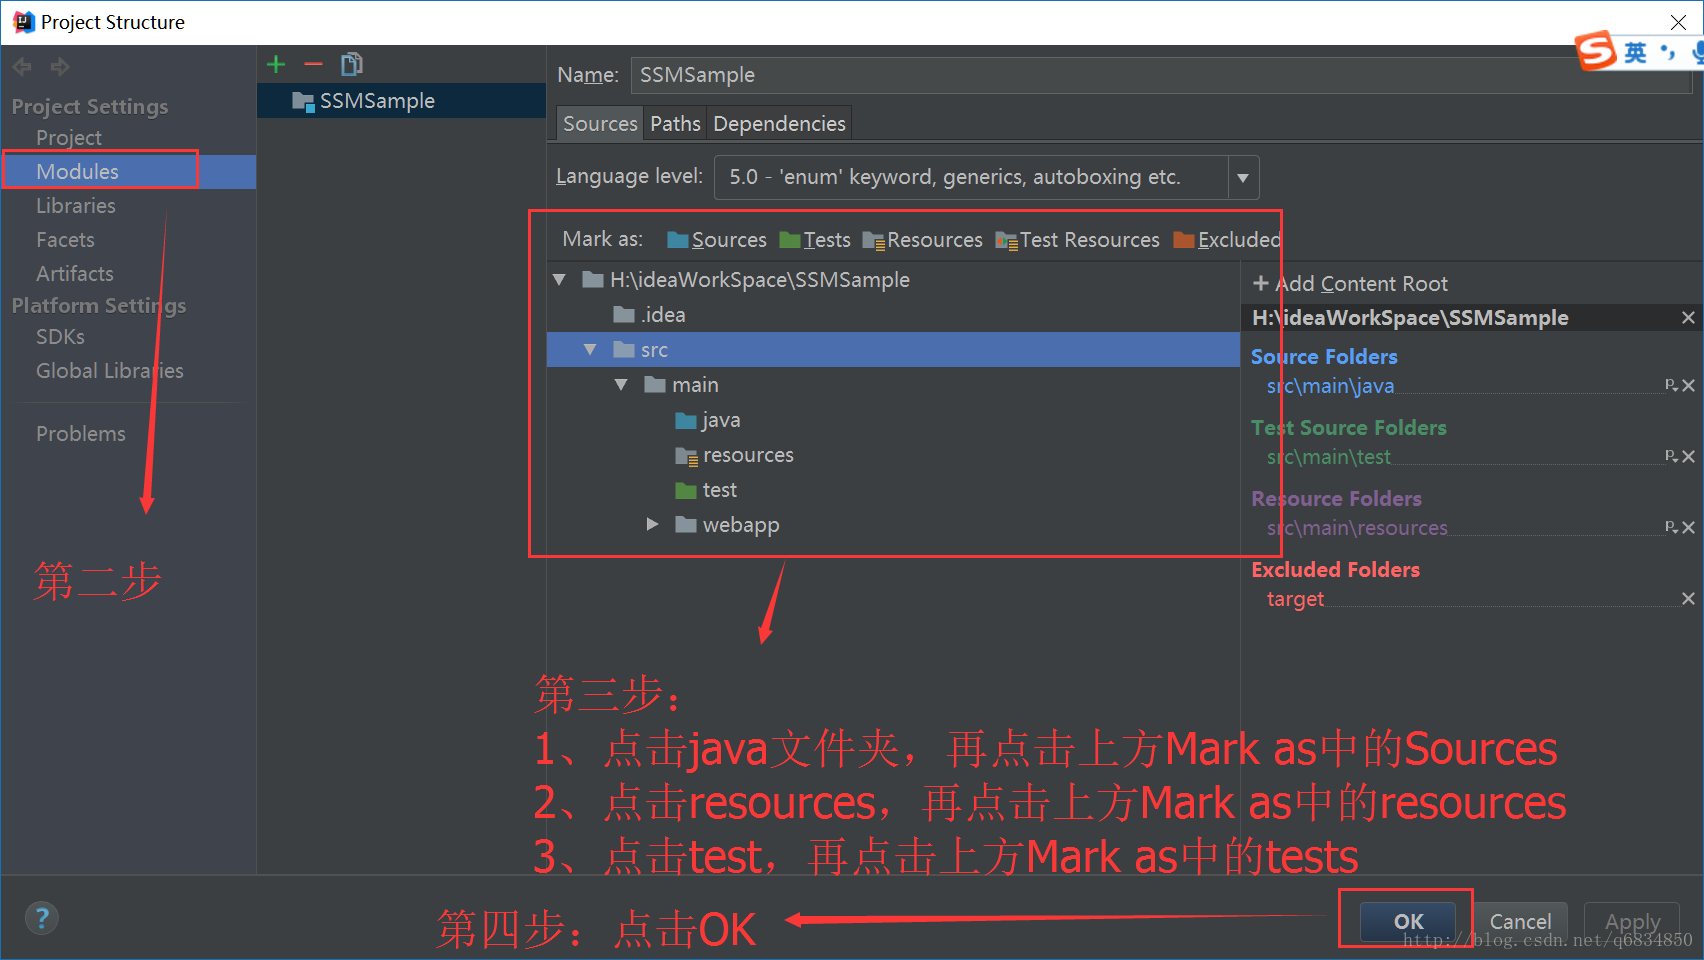This screenshot has width=1704, height=960.
Task: Select the resources folder
Action: point(735,455)
